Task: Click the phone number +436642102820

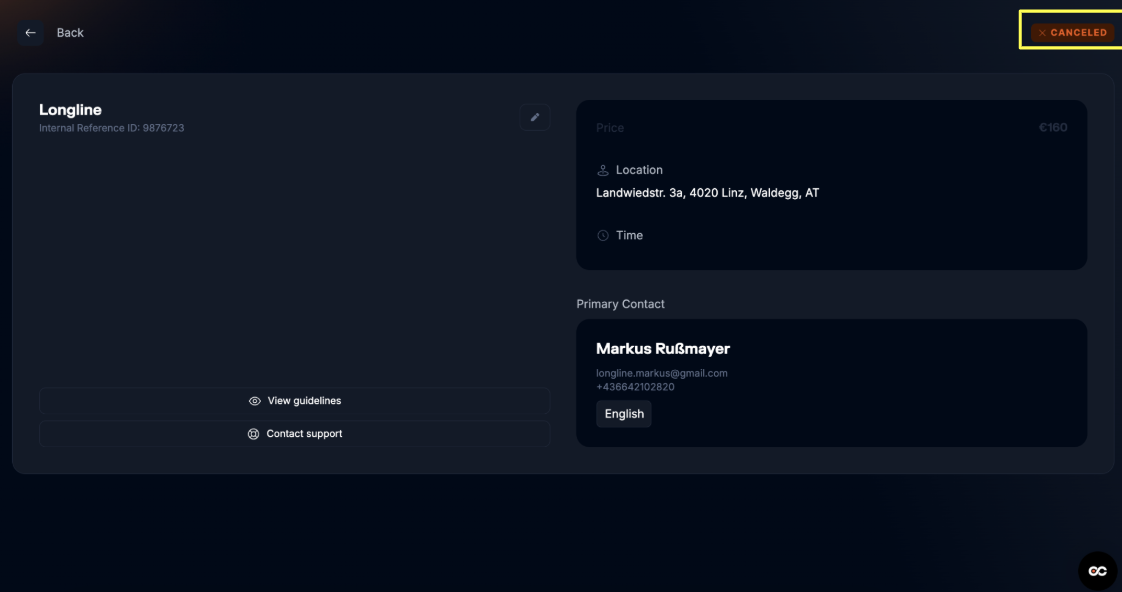Action: point(635,387)
